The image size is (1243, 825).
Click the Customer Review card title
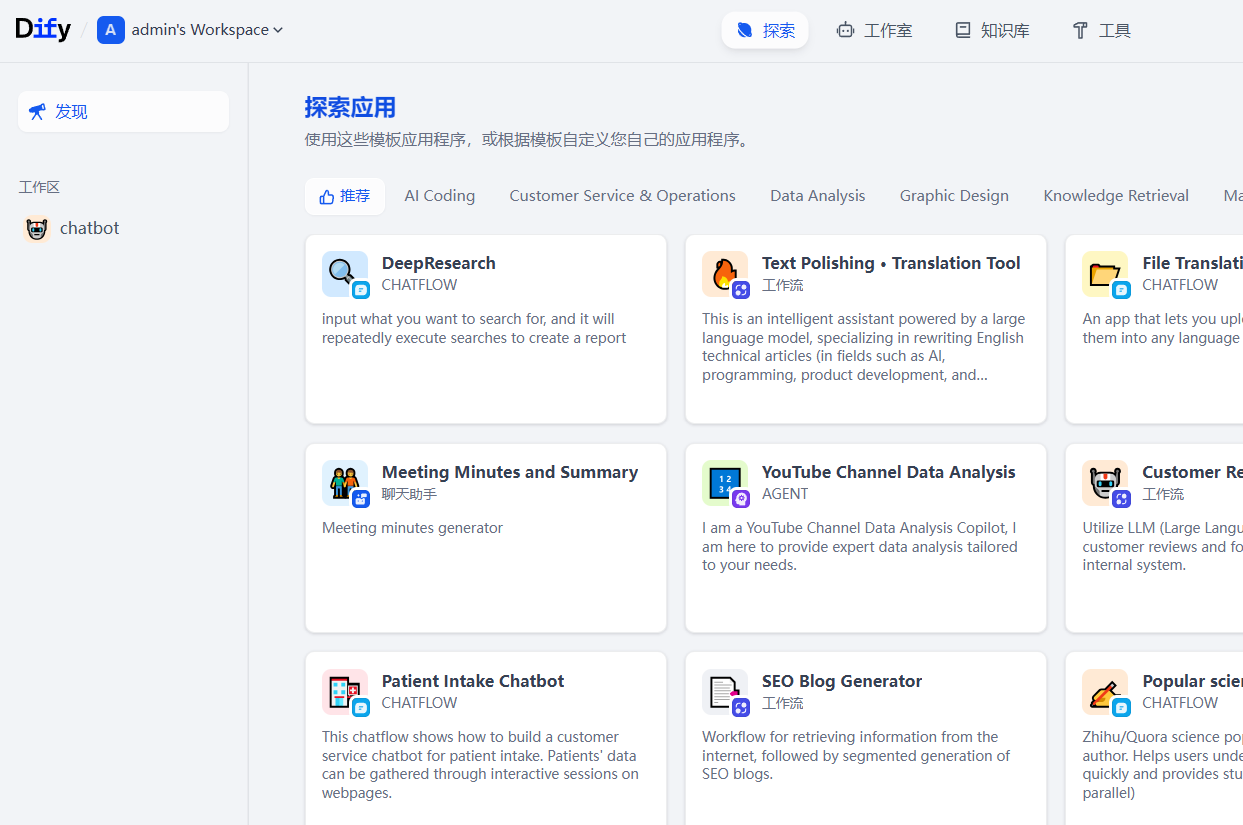1192,472
